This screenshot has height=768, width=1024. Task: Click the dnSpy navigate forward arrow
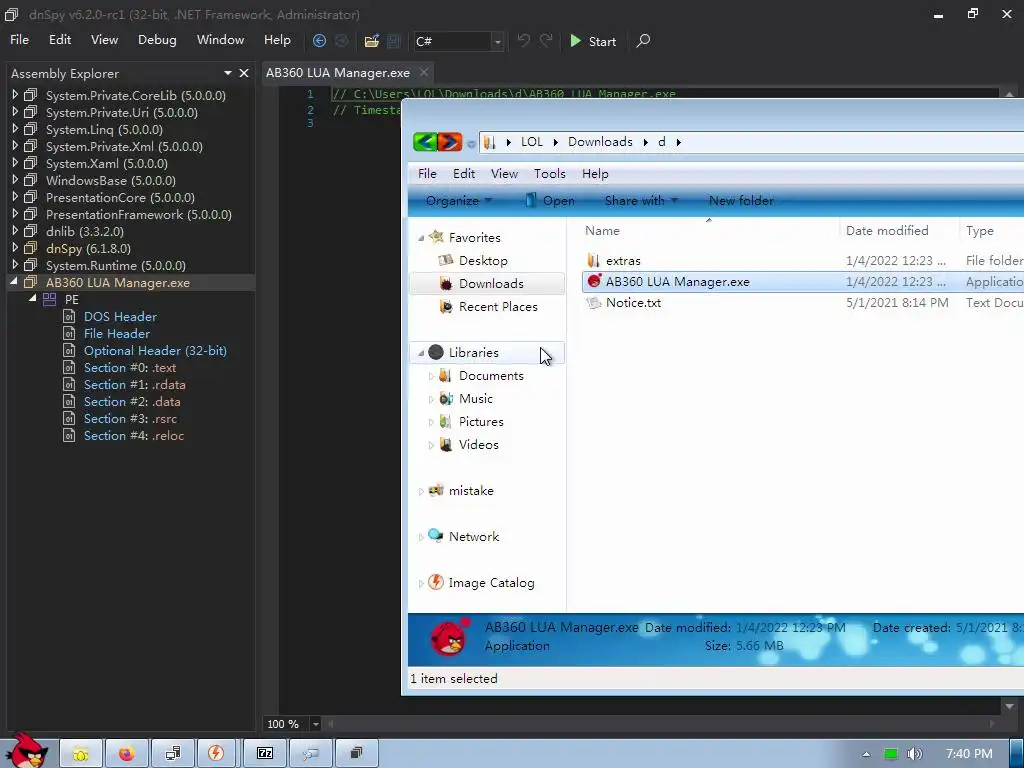point(342,41)
